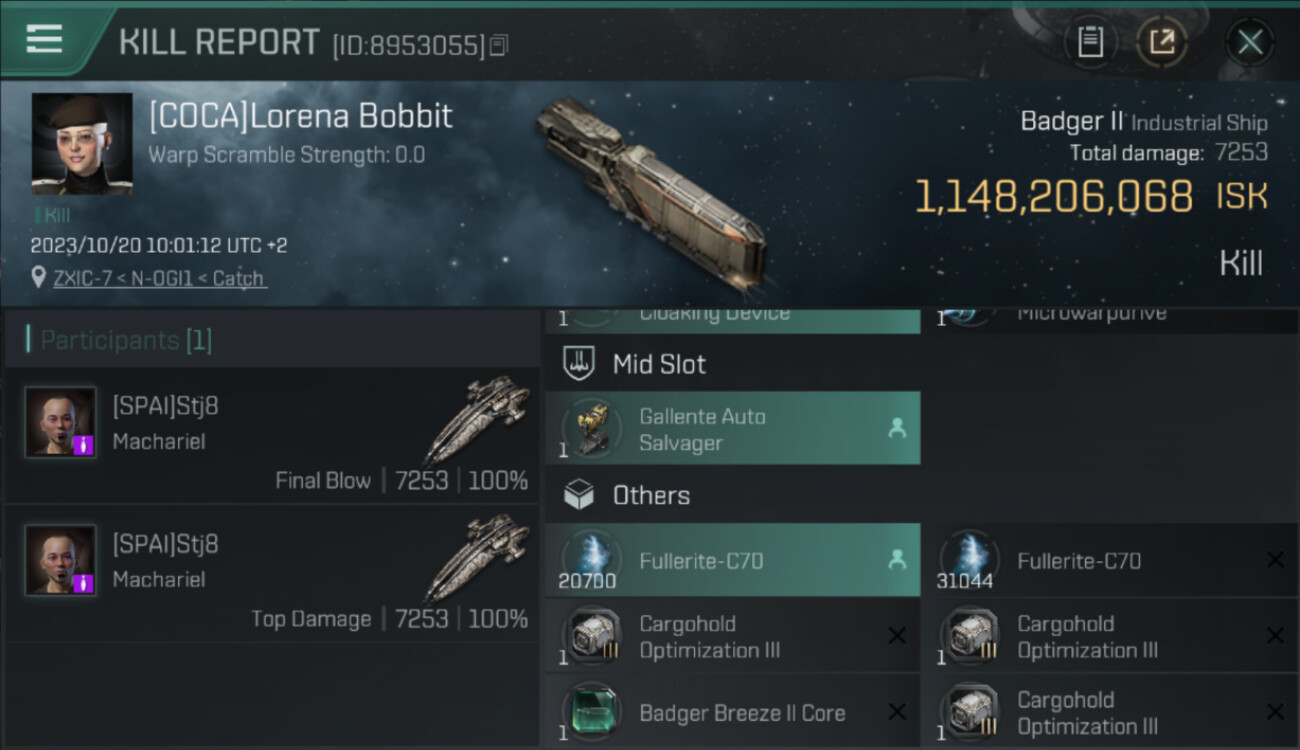The width and height of the screenshot is (1300, 750).
Task: Close the kill report window
Action: tap(1250, 42)
